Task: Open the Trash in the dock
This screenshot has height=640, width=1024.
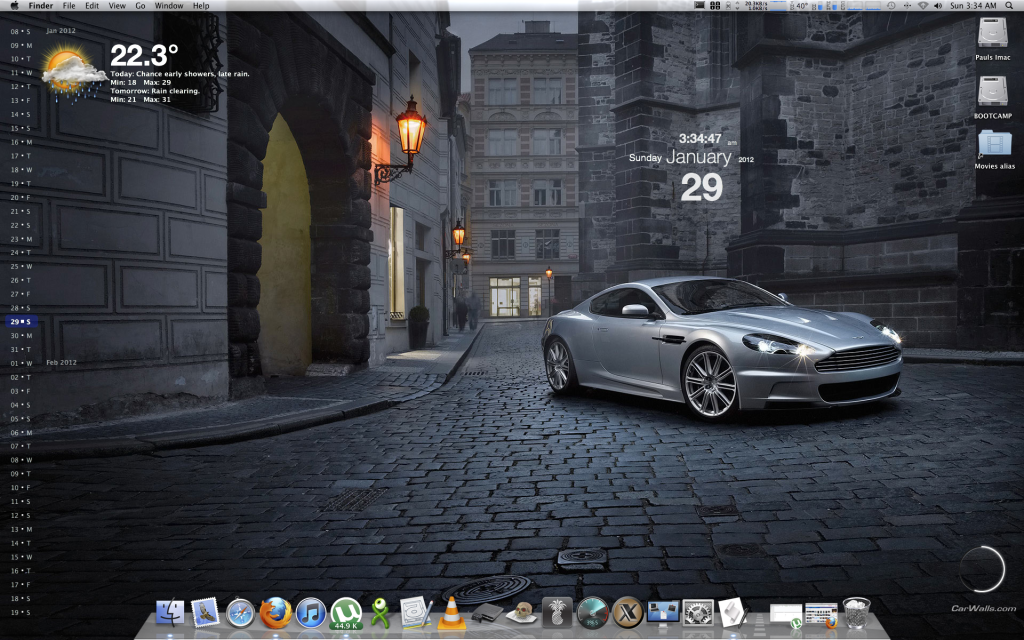Action: [856, 612]
